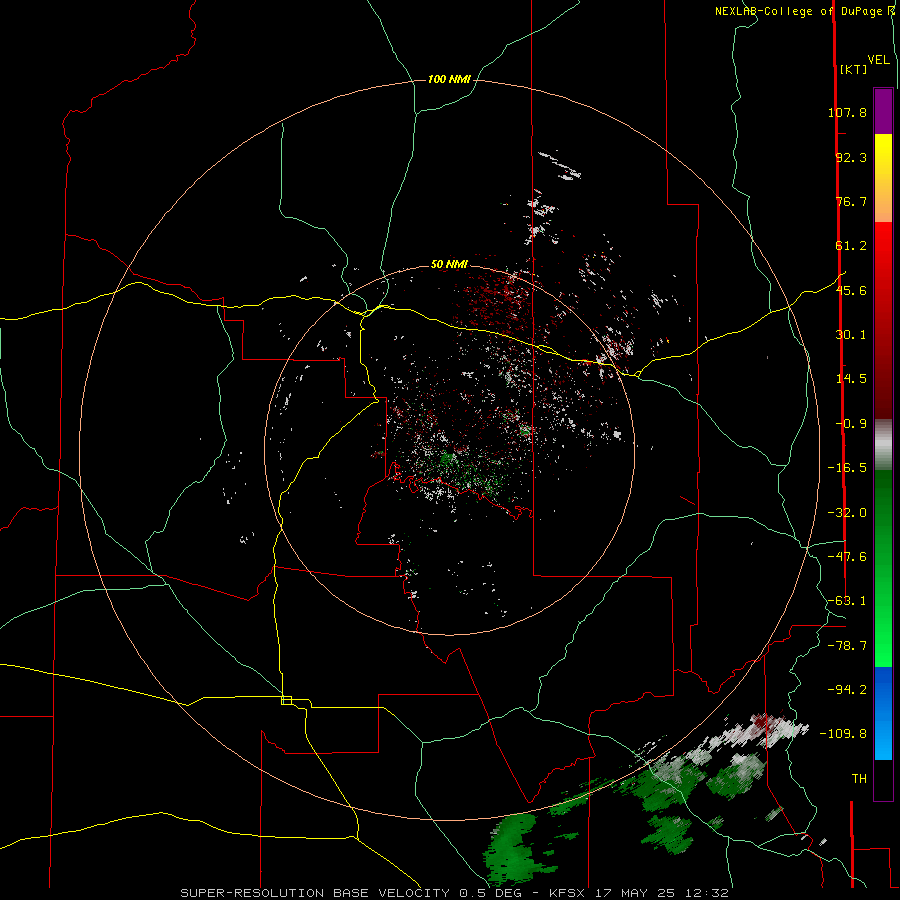This screenshot has height=900, width=900.
Task: Click the VEL legend title
Action: click(x=879, y=60)
